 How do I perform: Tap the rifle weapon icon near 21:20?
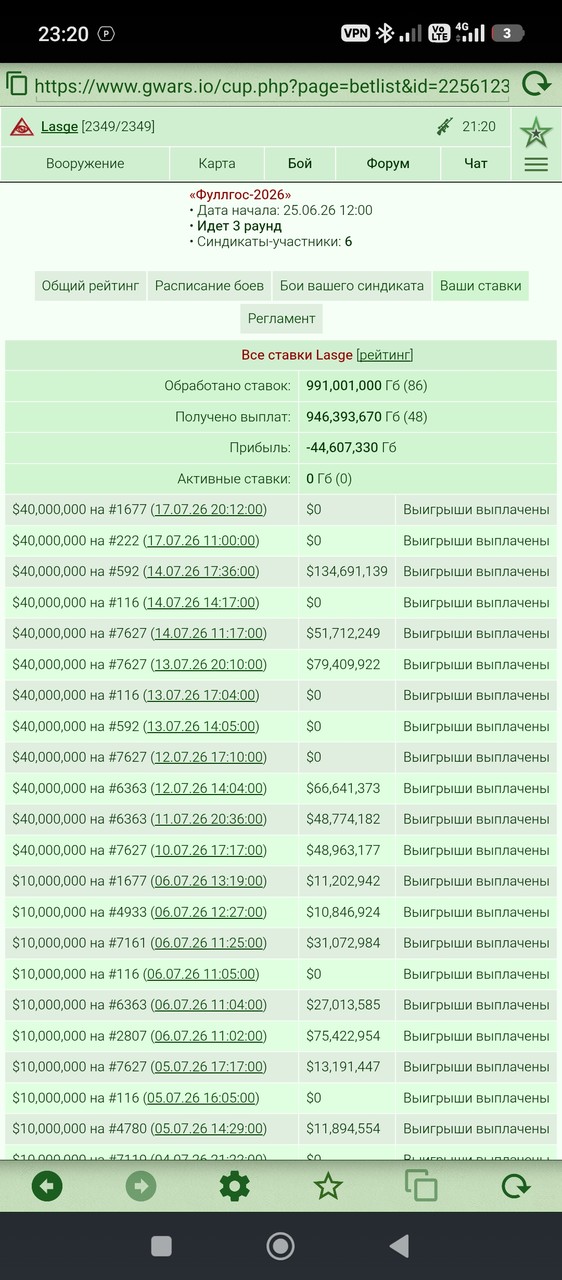[x=445, y=127]
